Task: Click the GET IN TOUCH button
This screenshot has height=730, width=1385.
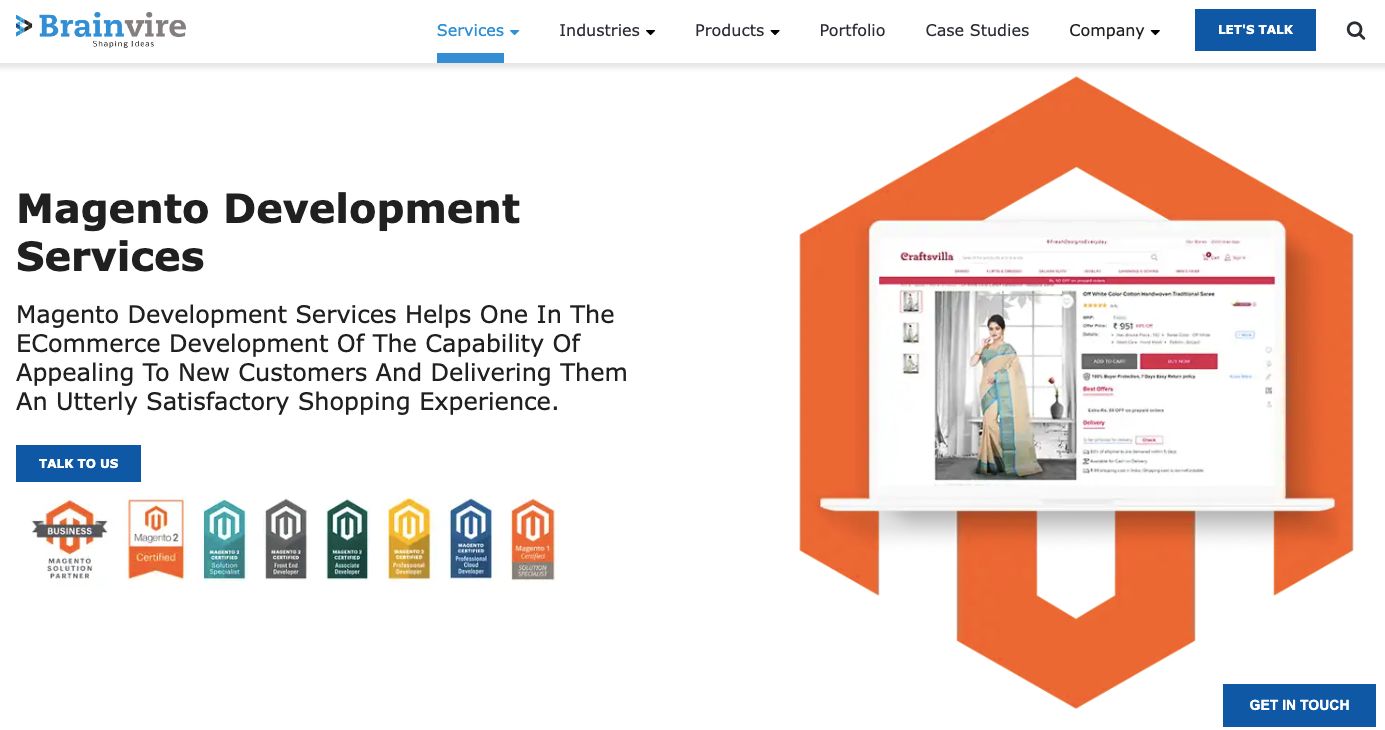Action: pos(1299,705)
